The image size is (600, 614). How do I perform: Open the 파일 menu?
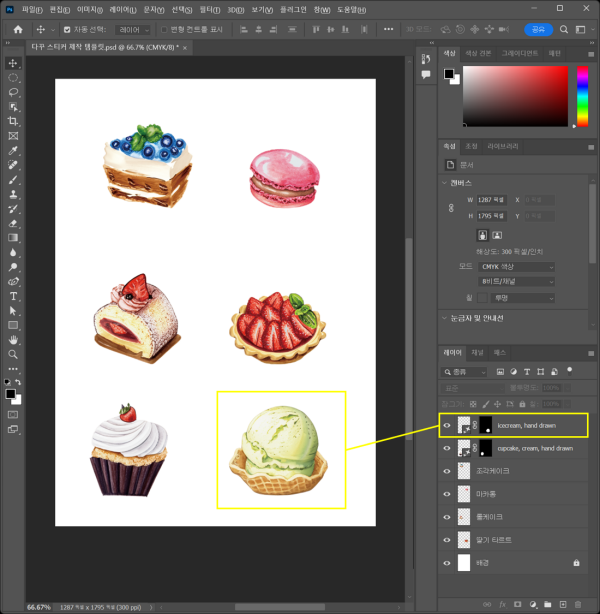pos(32,10)
